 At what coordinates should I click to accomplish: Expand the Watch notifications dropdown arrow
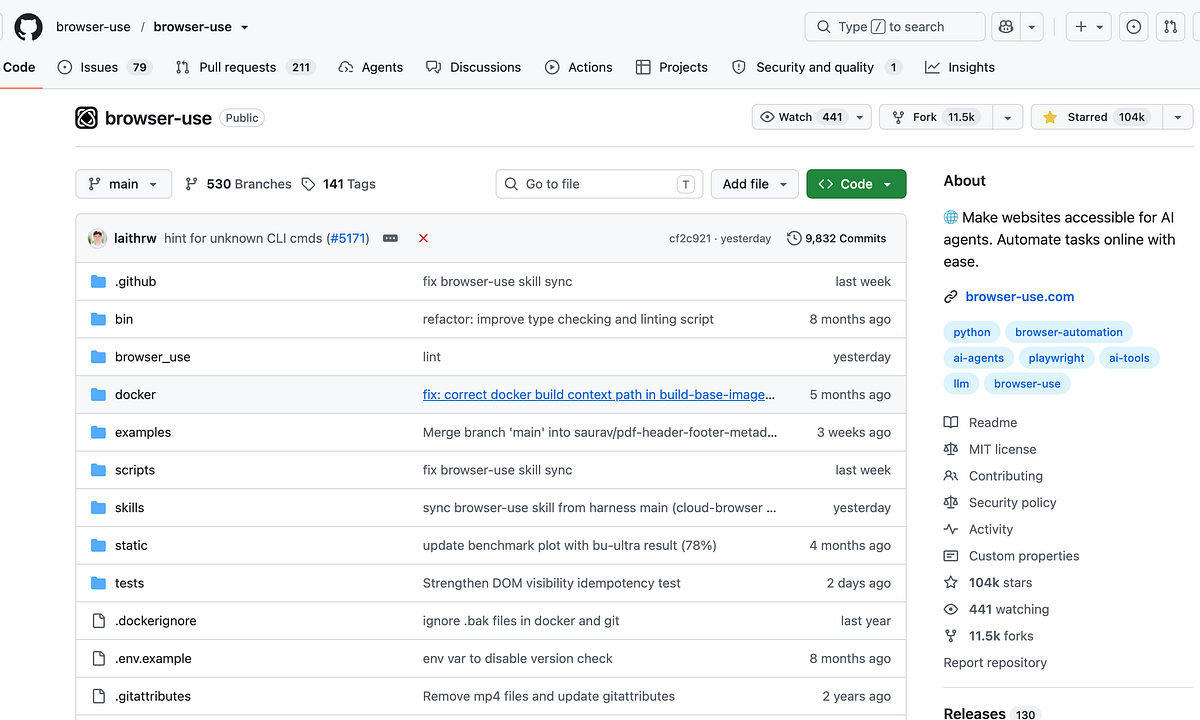tap(860, 117)
